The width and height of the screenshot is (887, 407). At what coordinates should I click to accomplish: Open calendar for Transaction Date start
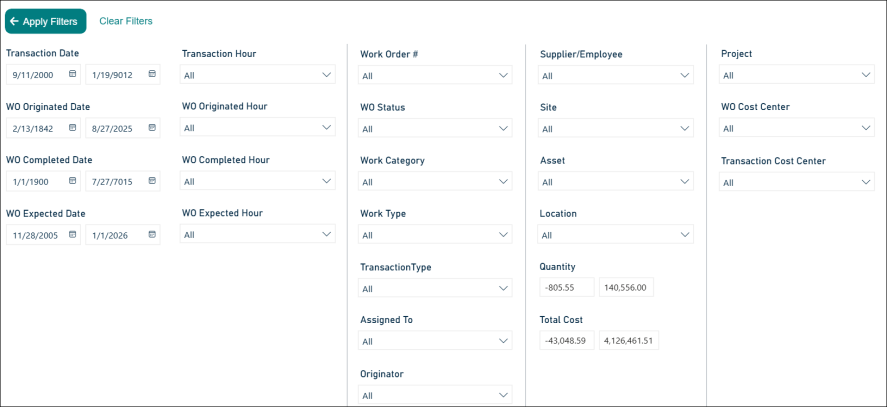[x=72, y=74]
